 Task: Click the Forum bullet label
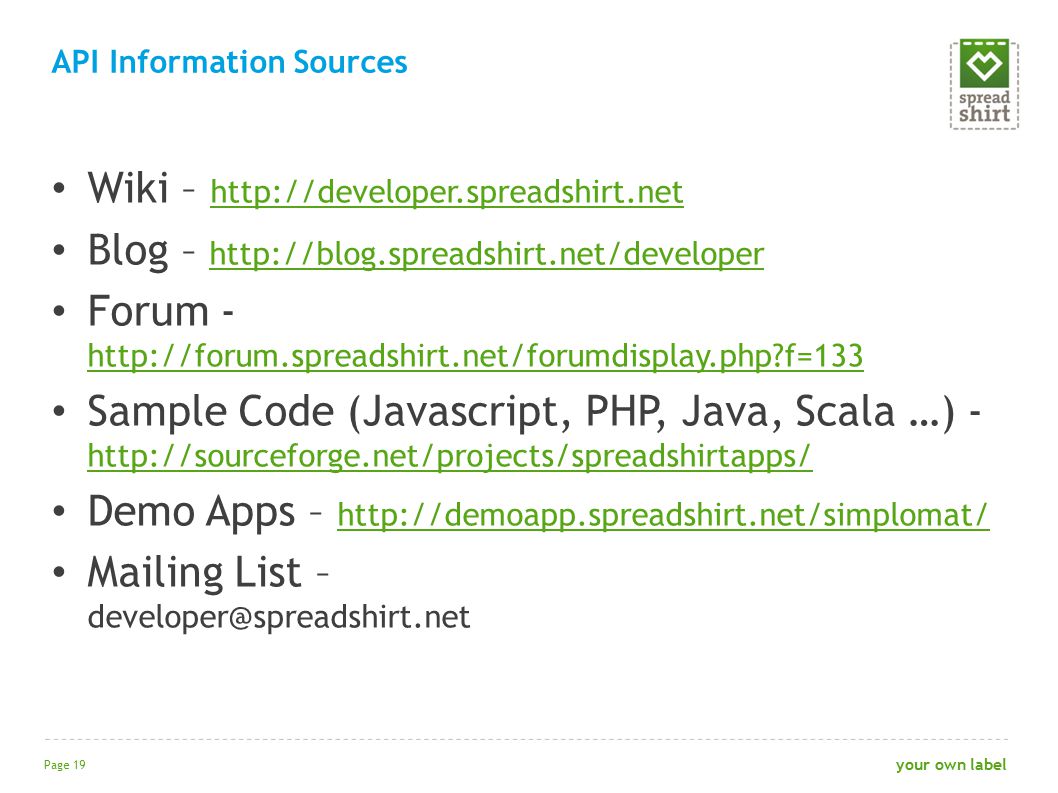[x=148, y=312]
